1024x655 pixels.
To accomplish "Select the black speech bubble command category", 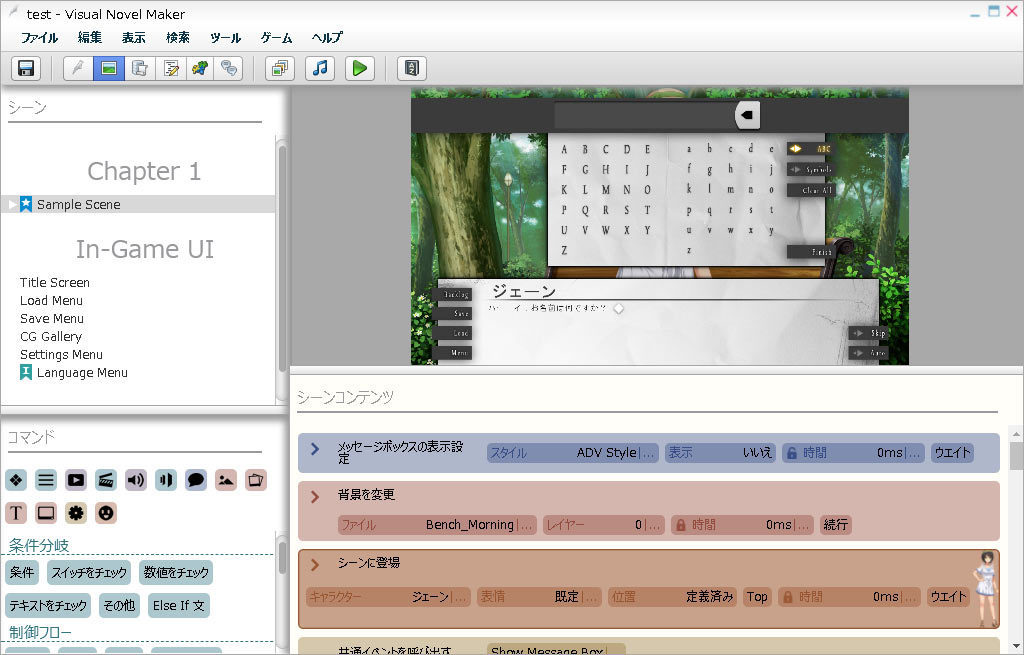I will coord(196,480).
